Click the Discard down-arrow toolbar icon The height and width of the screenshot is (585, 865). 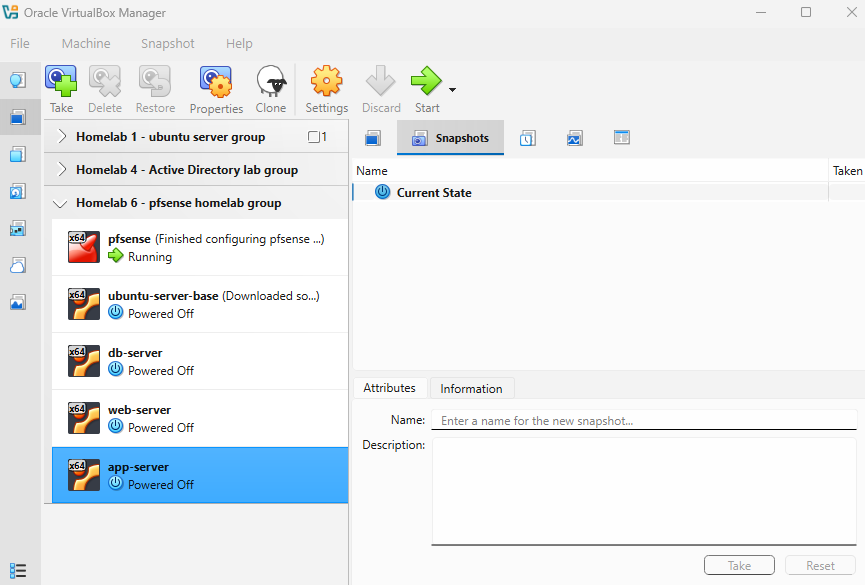381,81
